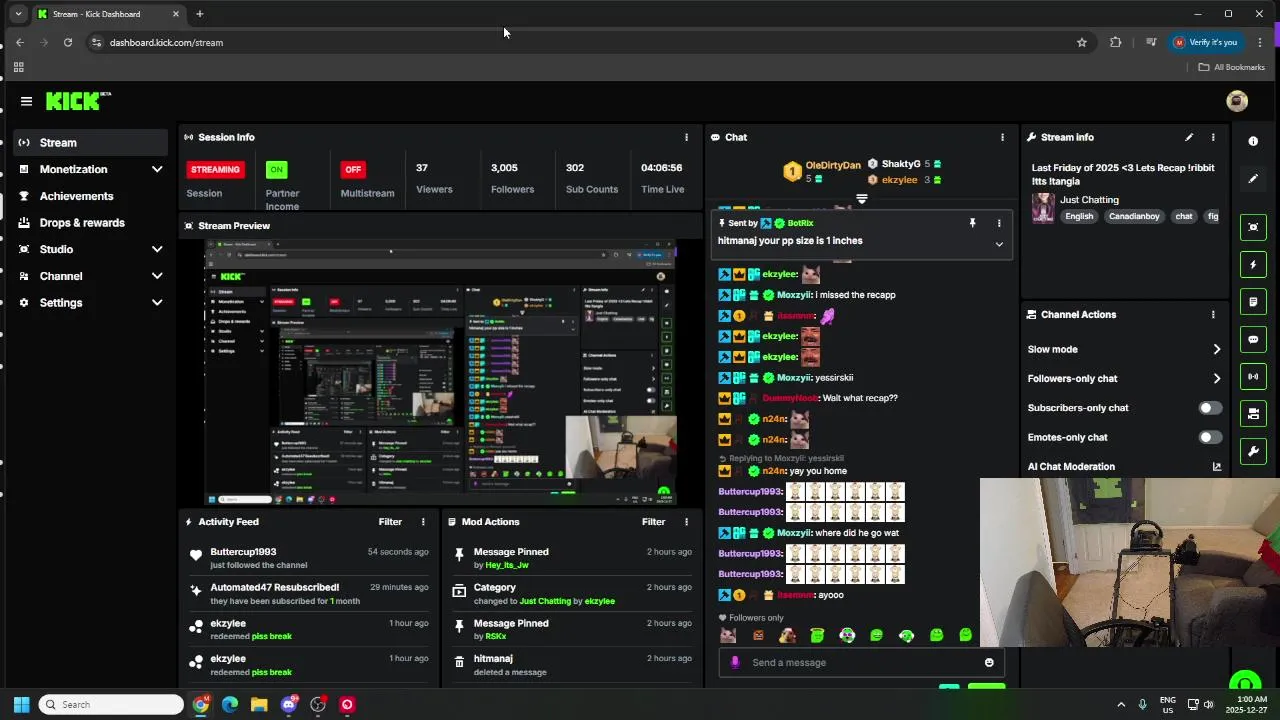Edit stream info with pencil in Stream info header

pos(1189,137)
